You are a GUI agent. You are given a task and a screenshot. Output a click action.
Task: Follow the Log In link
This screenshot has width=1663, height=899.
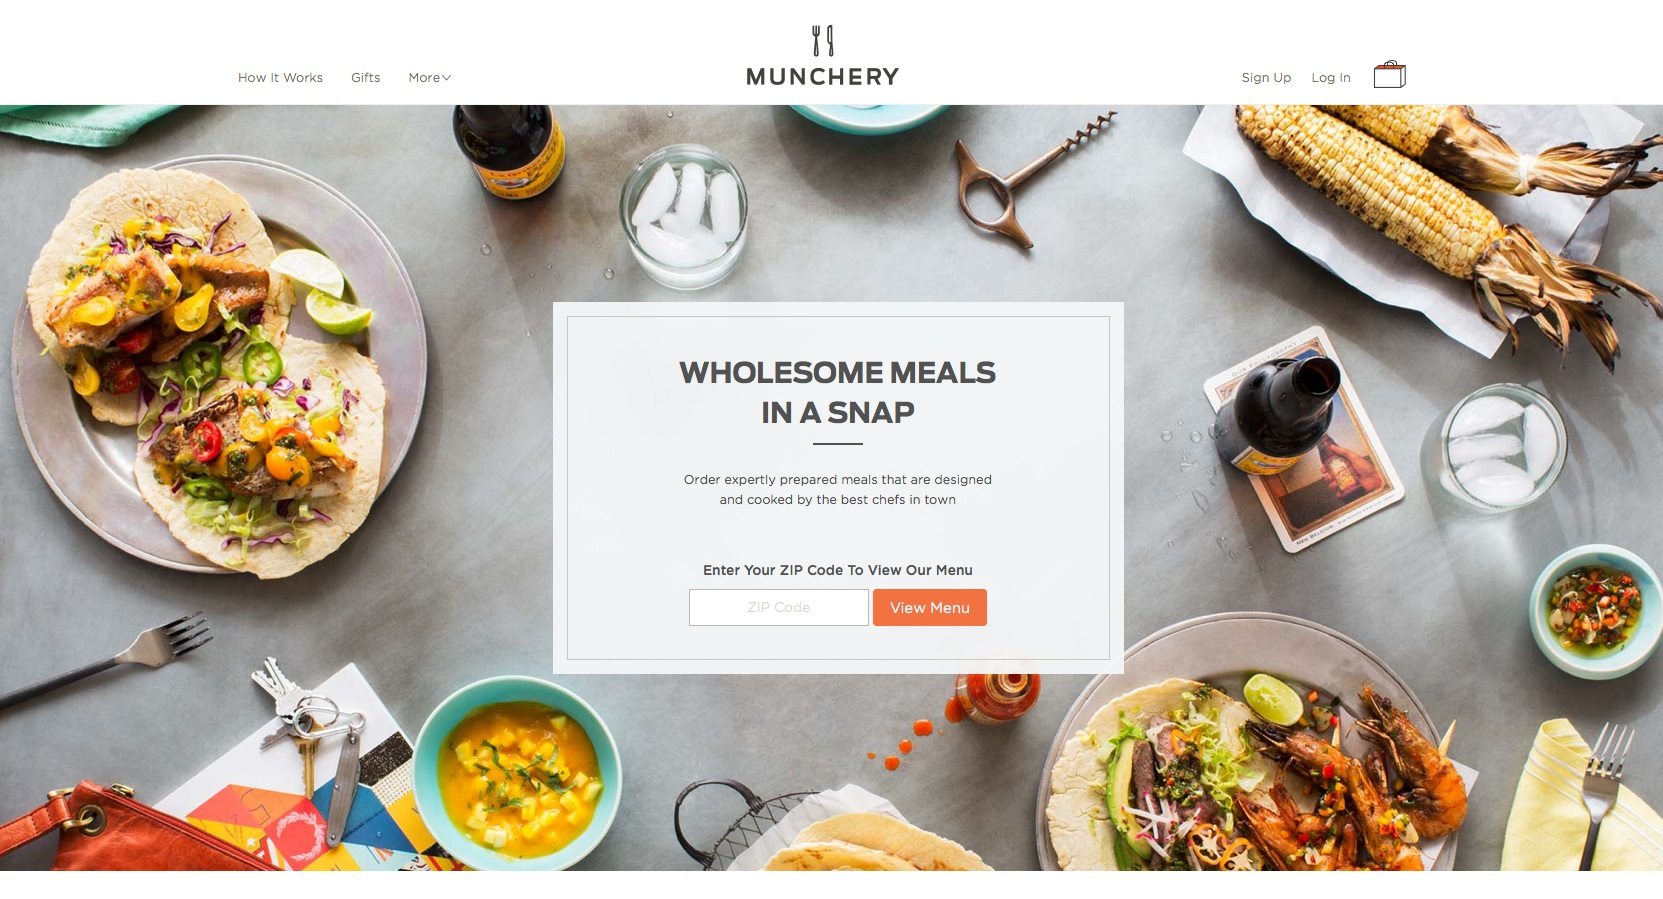click(1330, 78)
